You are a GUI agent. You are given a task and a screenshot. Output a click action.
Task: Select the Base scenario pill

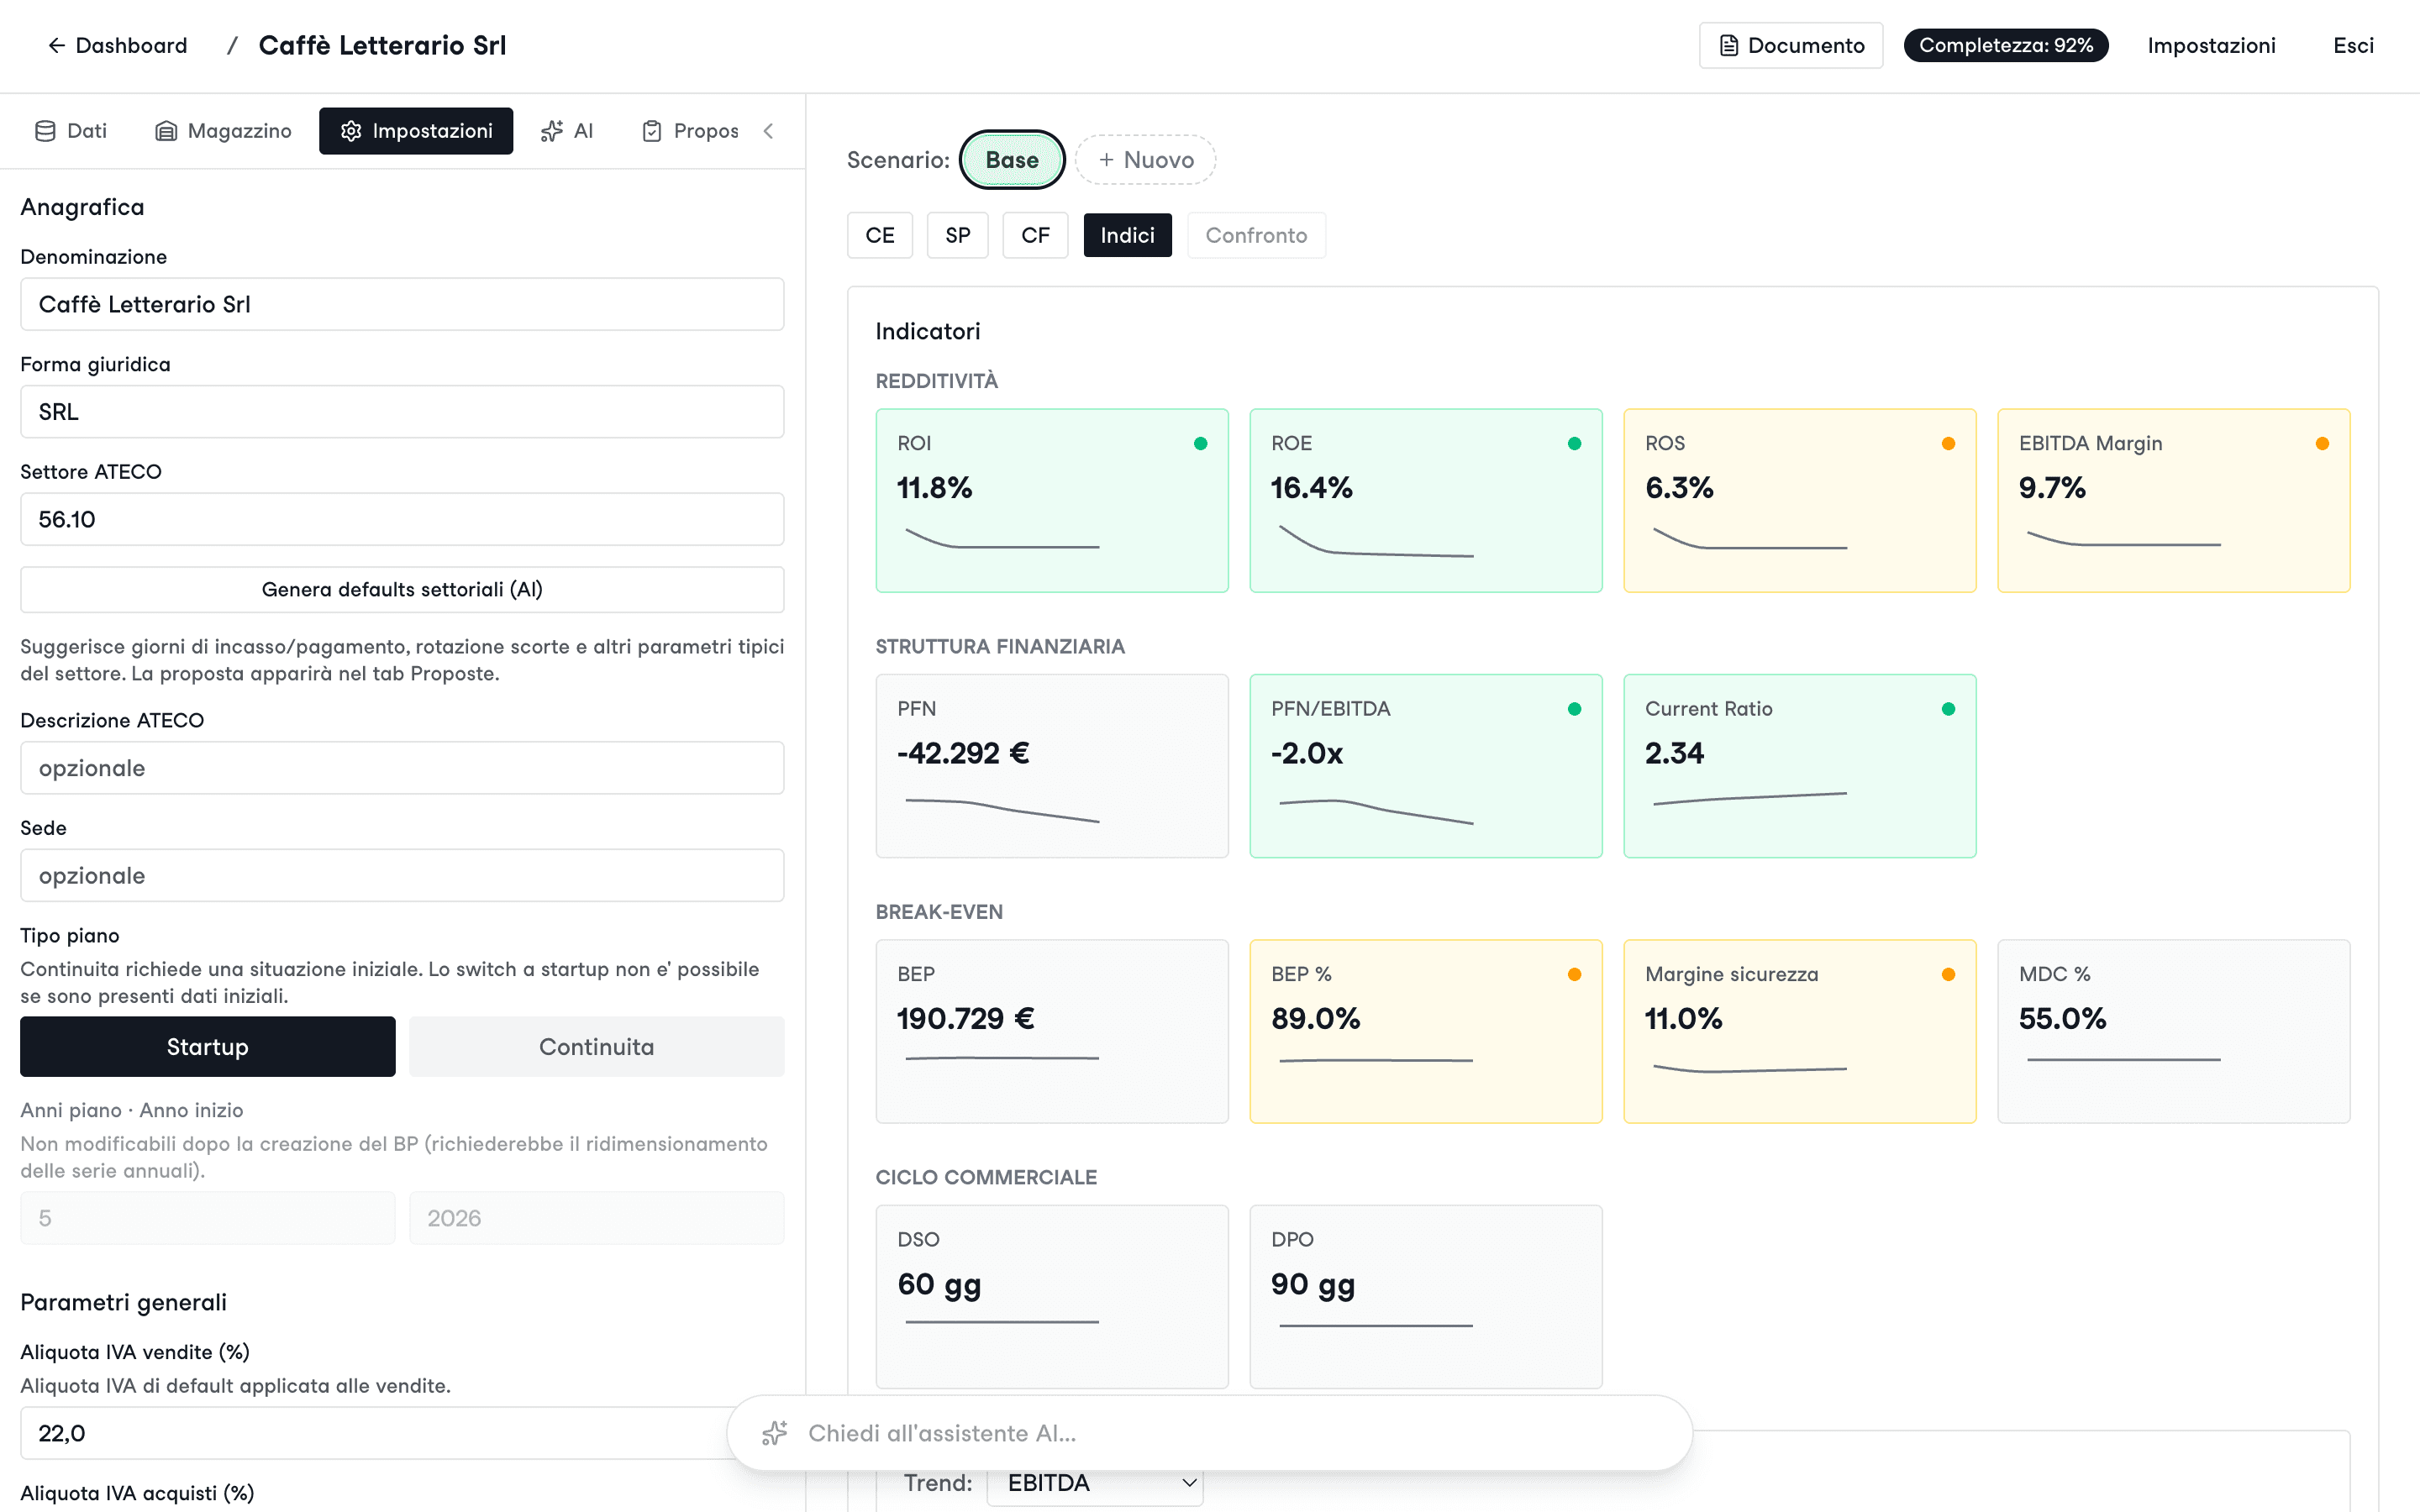(x=1011, y=160)
